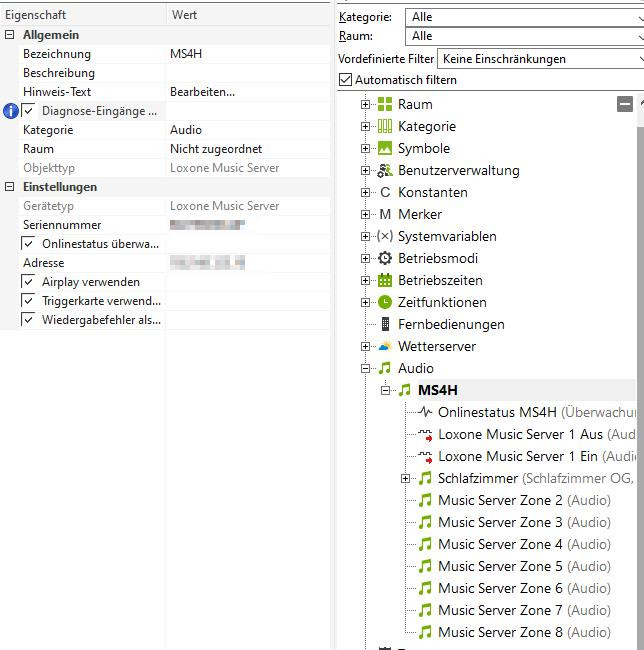Expand the Schlafzimmer tree node
This screenshot has height=650, width=644.
(406, 478)
